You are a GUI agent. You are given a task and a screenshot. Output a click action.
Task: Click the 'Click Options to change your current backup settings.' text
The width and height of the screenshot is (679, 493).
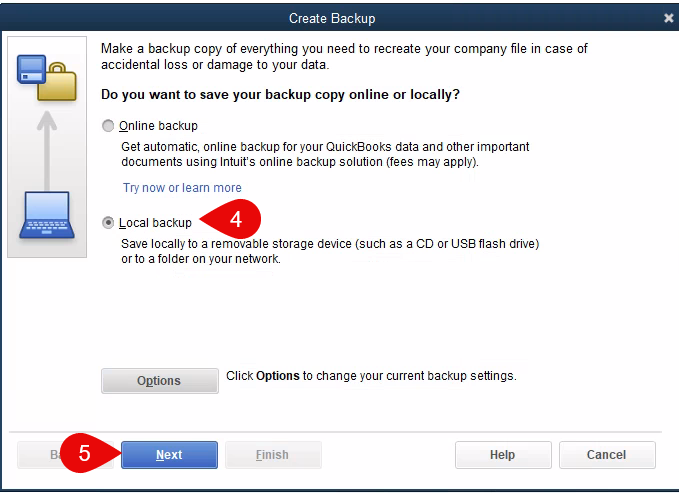[371, 376]
